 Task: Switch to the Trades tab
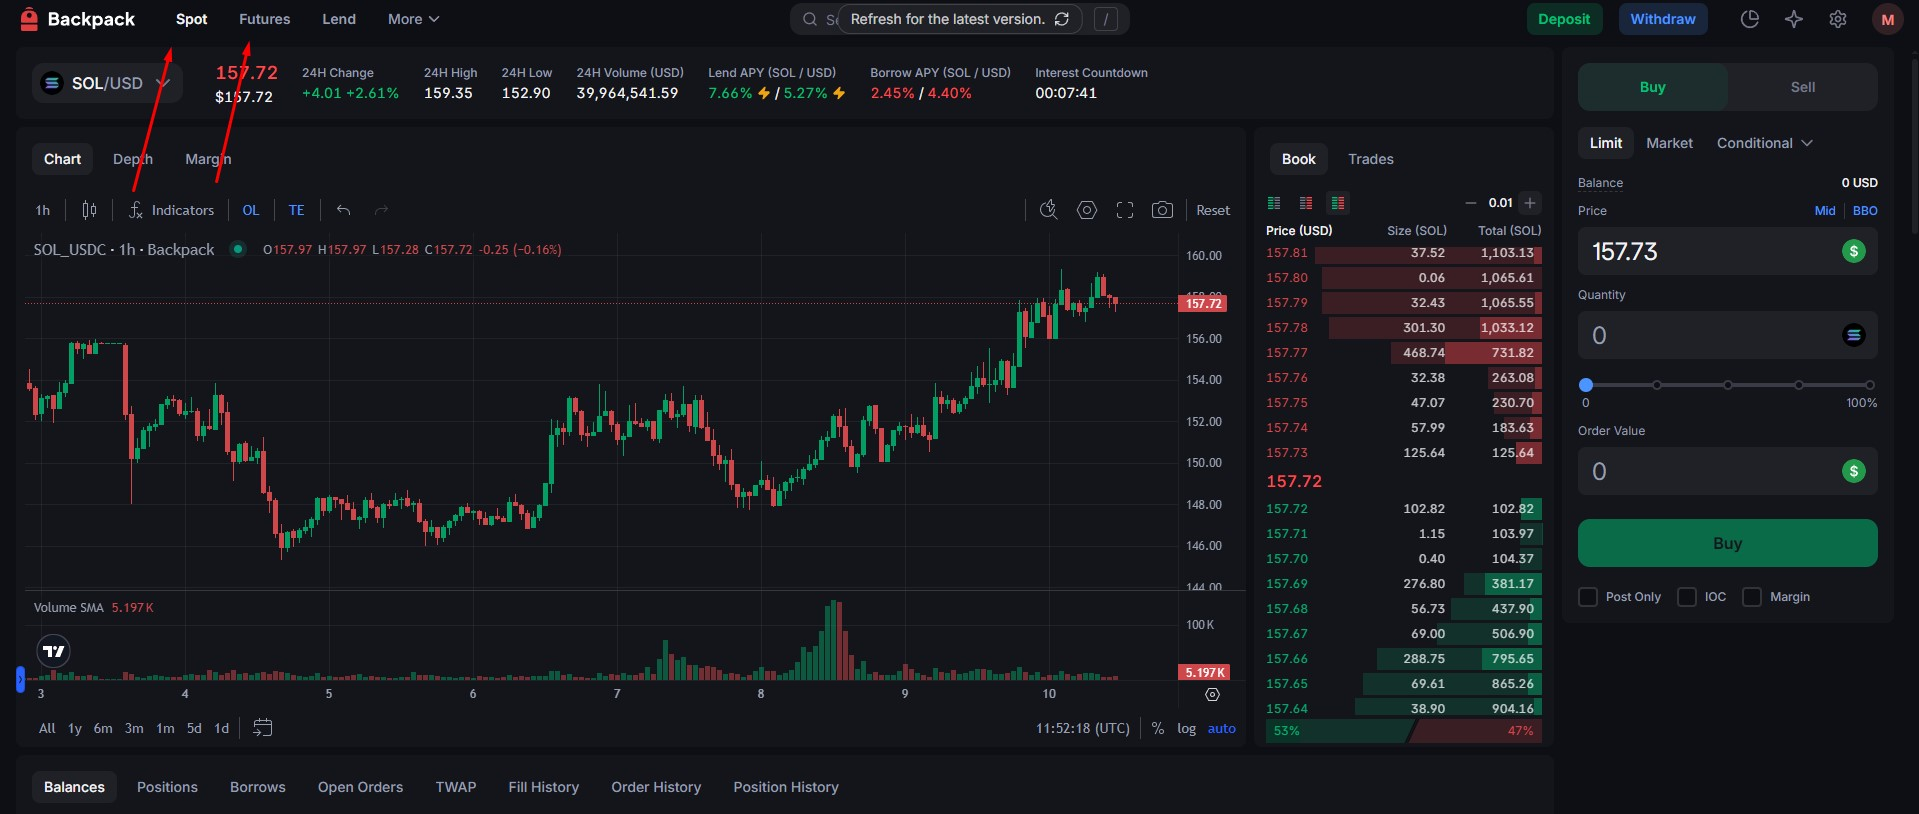click(x=1370, y=159)
